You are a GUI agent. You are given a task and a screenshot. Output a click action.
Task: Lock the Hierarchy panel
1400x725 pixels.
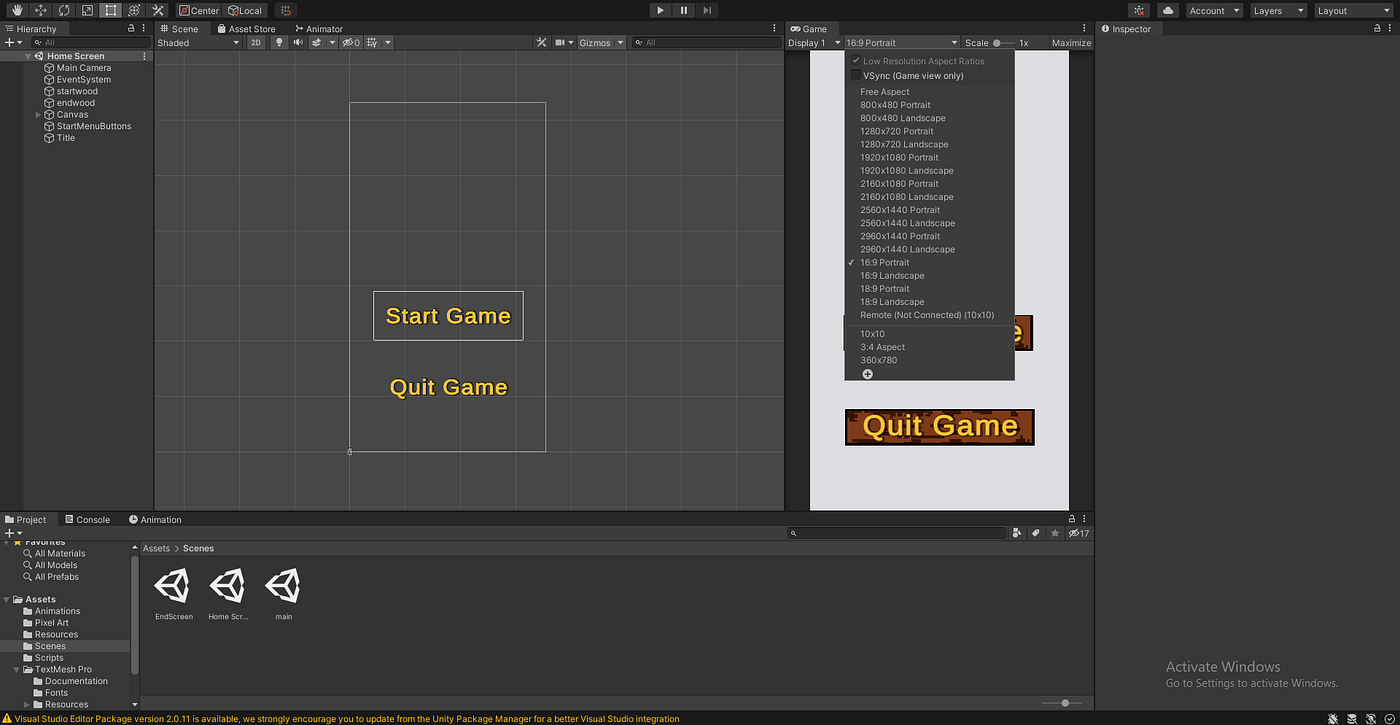click(x=131, y=29)
